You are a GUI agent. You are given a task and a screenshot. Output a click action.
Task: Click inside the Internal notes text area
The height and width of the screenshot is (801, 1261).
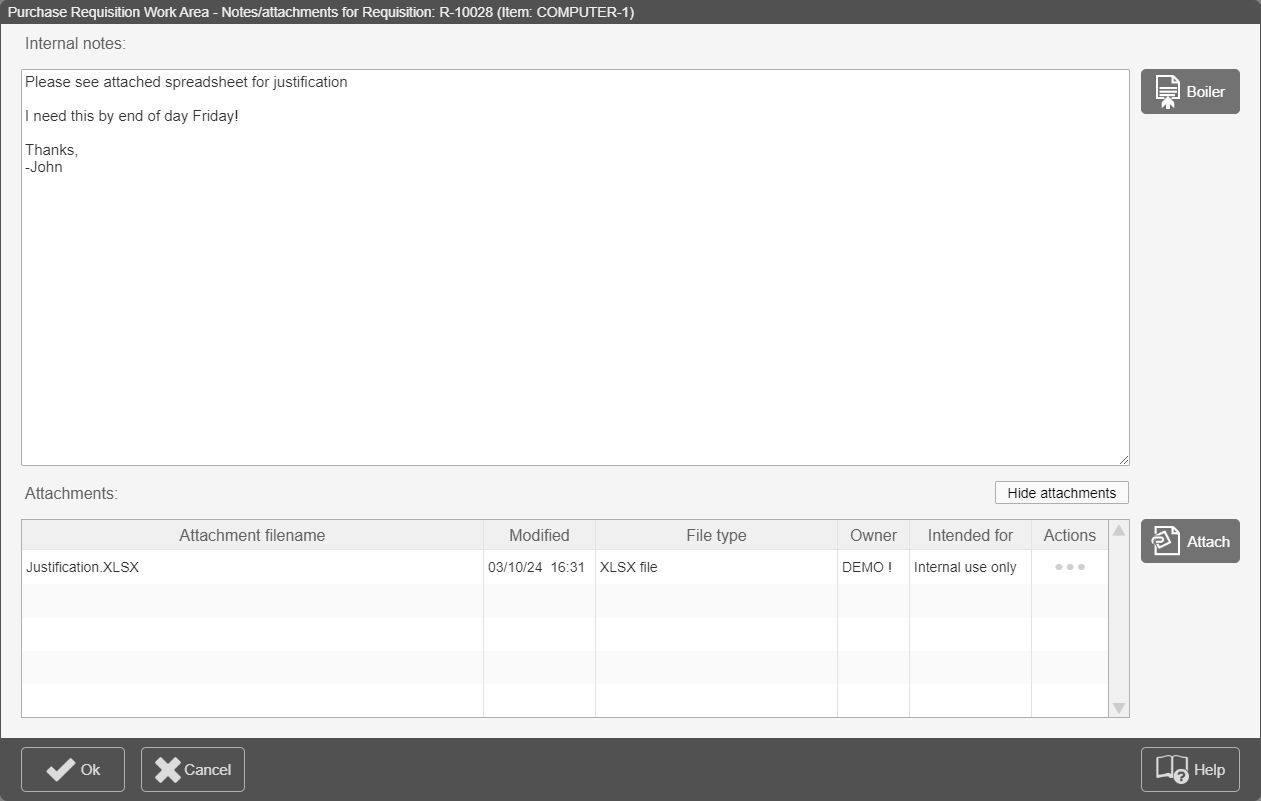pyautogui.click(x=575, y=300)
